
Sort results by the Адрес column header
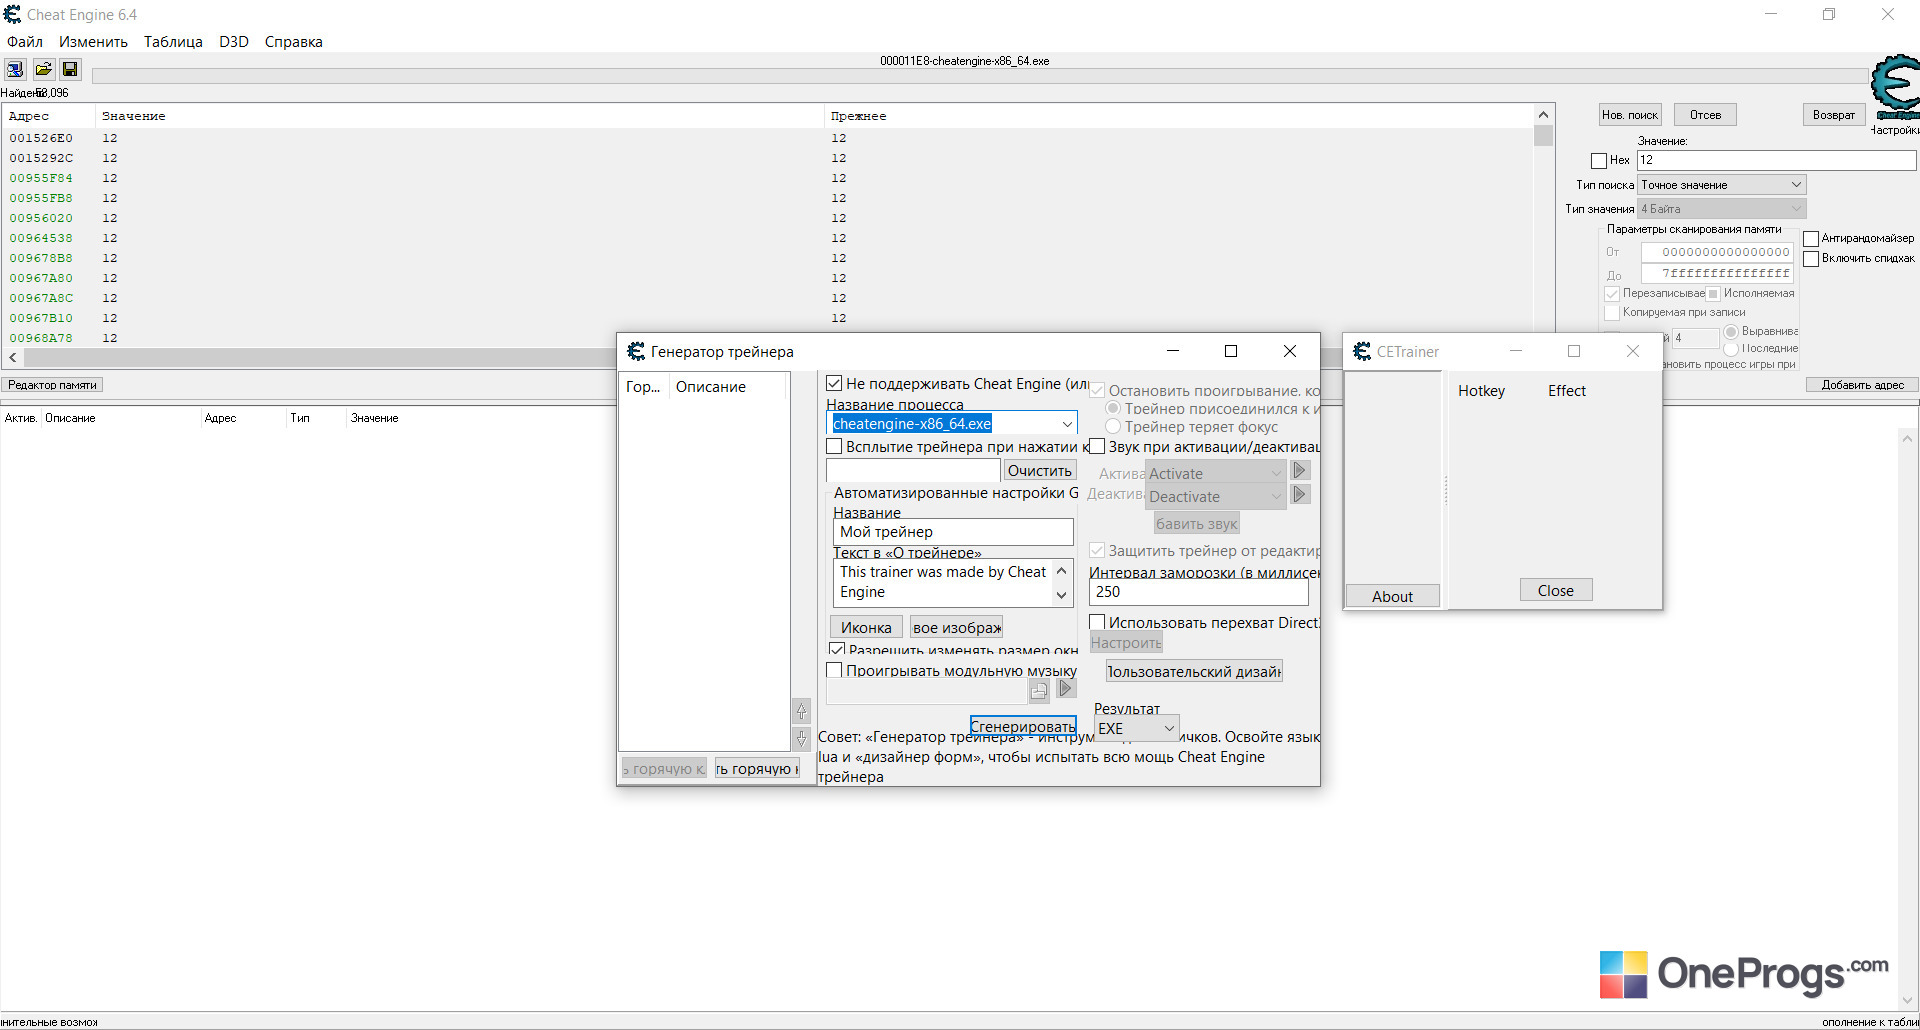[x=48, y=116]
